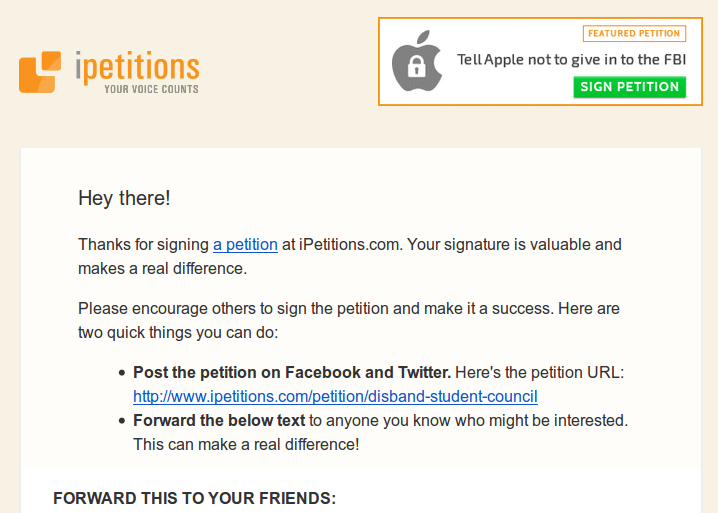Click the gray Apple logo with padlock
The width and height of the screenshot is (718, 513).
417,61
